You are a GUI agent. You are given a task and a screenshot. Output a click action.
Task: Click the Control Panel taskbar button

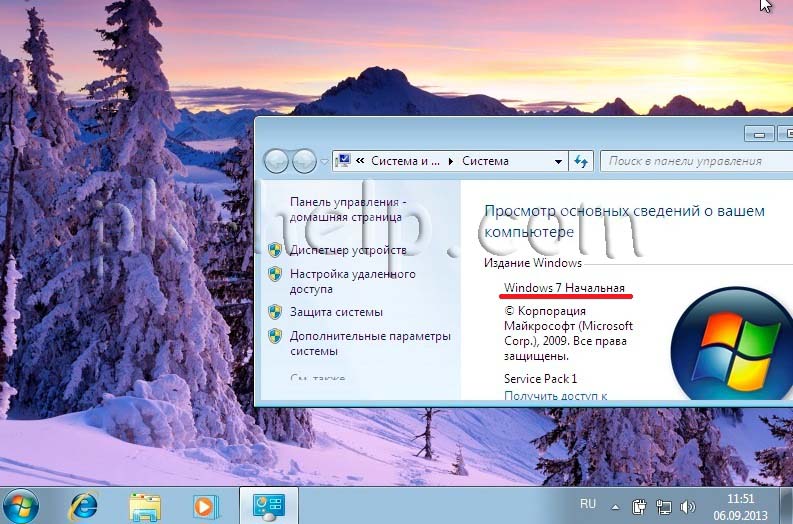click(268, 505)
